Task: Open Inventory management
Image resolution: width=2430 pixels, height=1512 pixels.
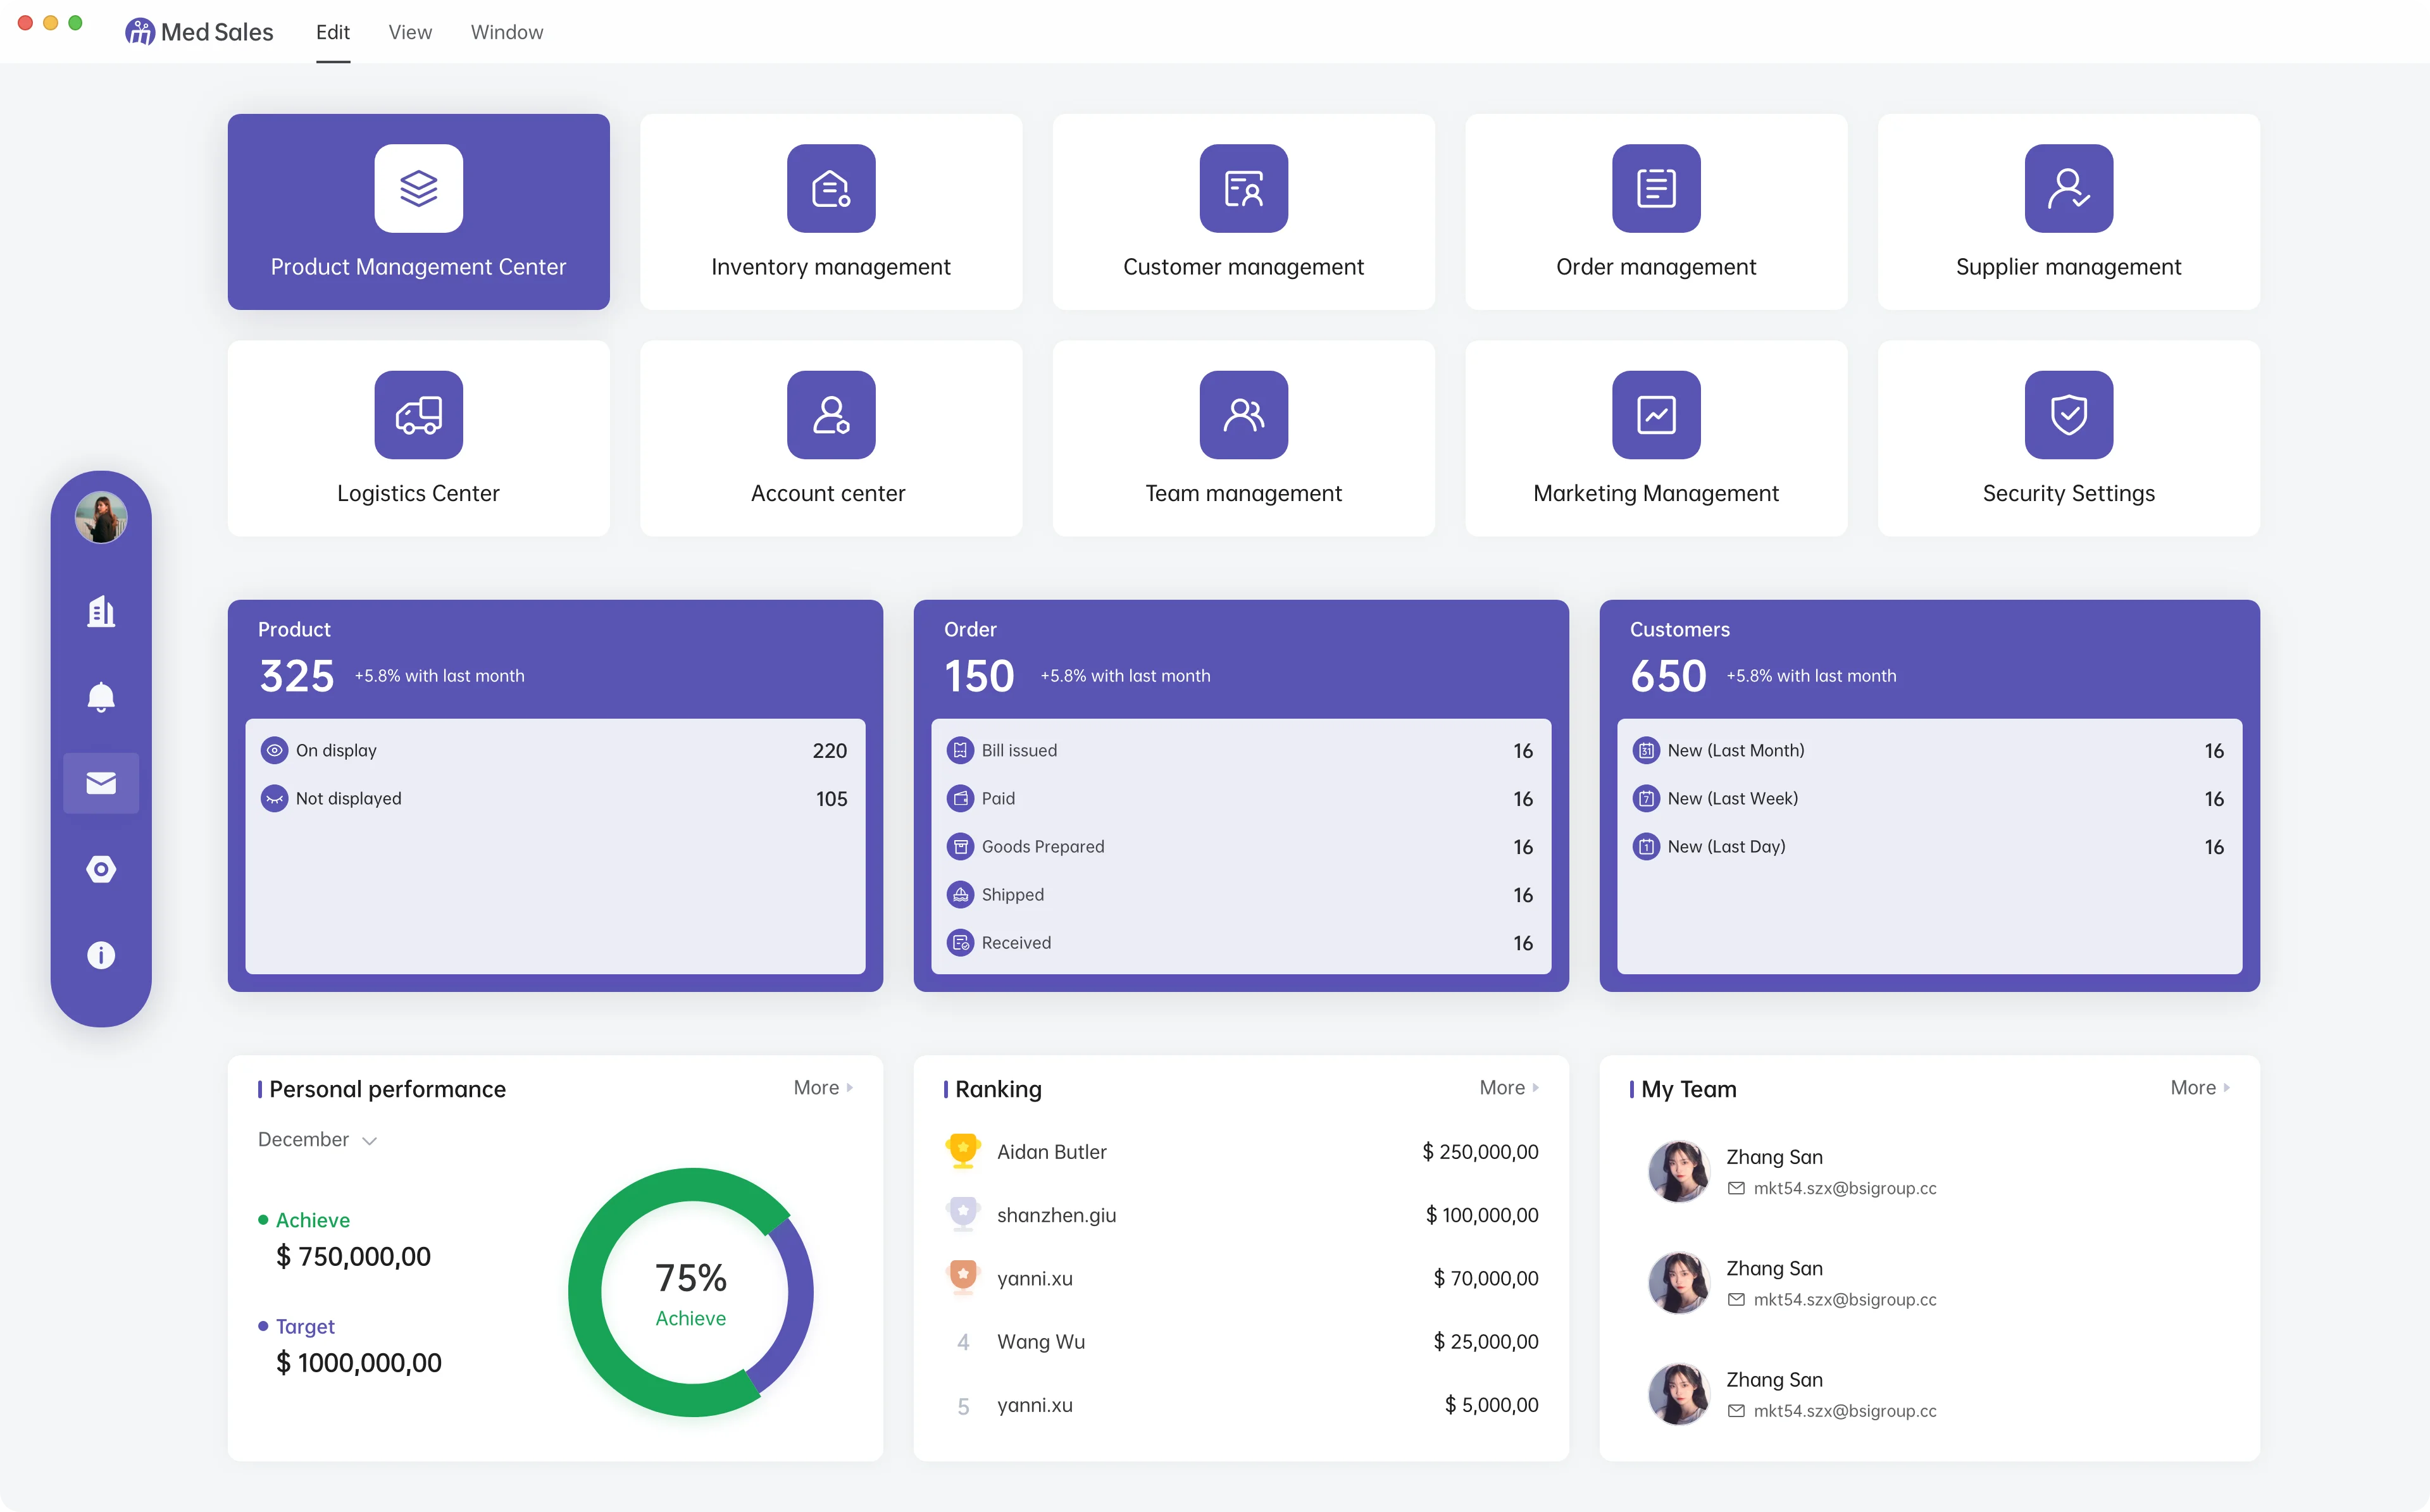Action: click(830, 212)
